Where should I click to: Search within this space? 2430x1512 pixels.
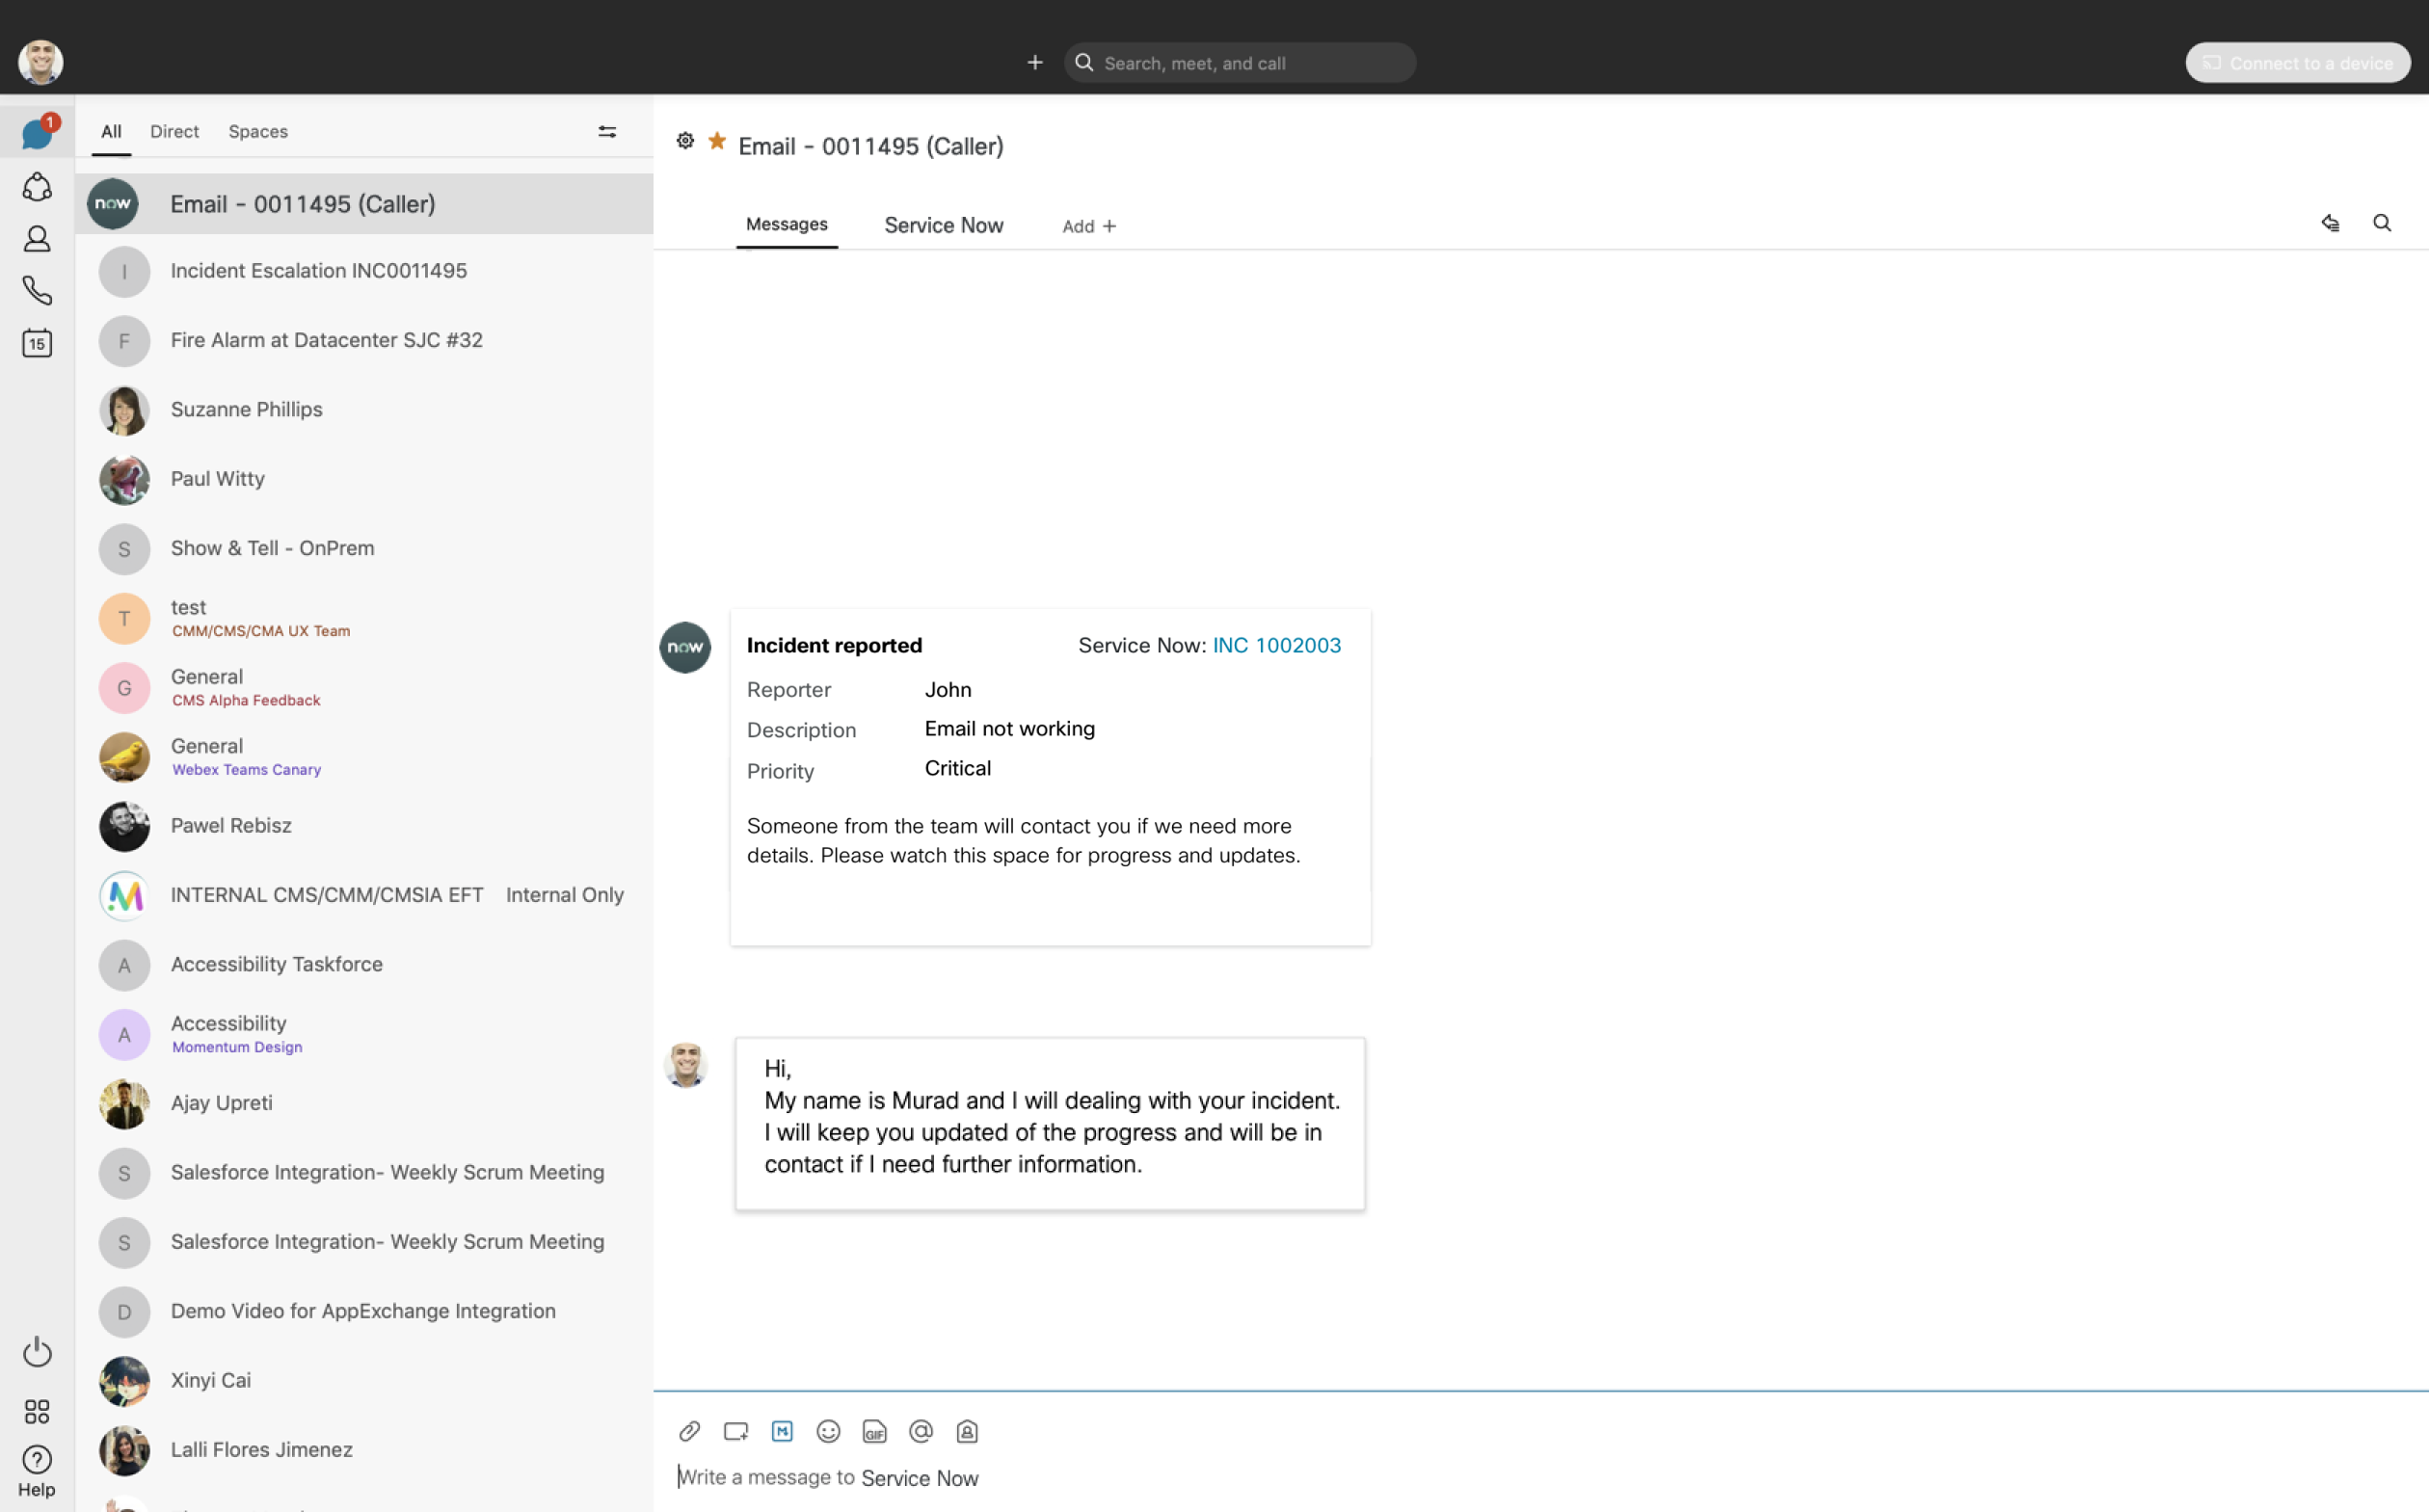[x=2383, y=223]
